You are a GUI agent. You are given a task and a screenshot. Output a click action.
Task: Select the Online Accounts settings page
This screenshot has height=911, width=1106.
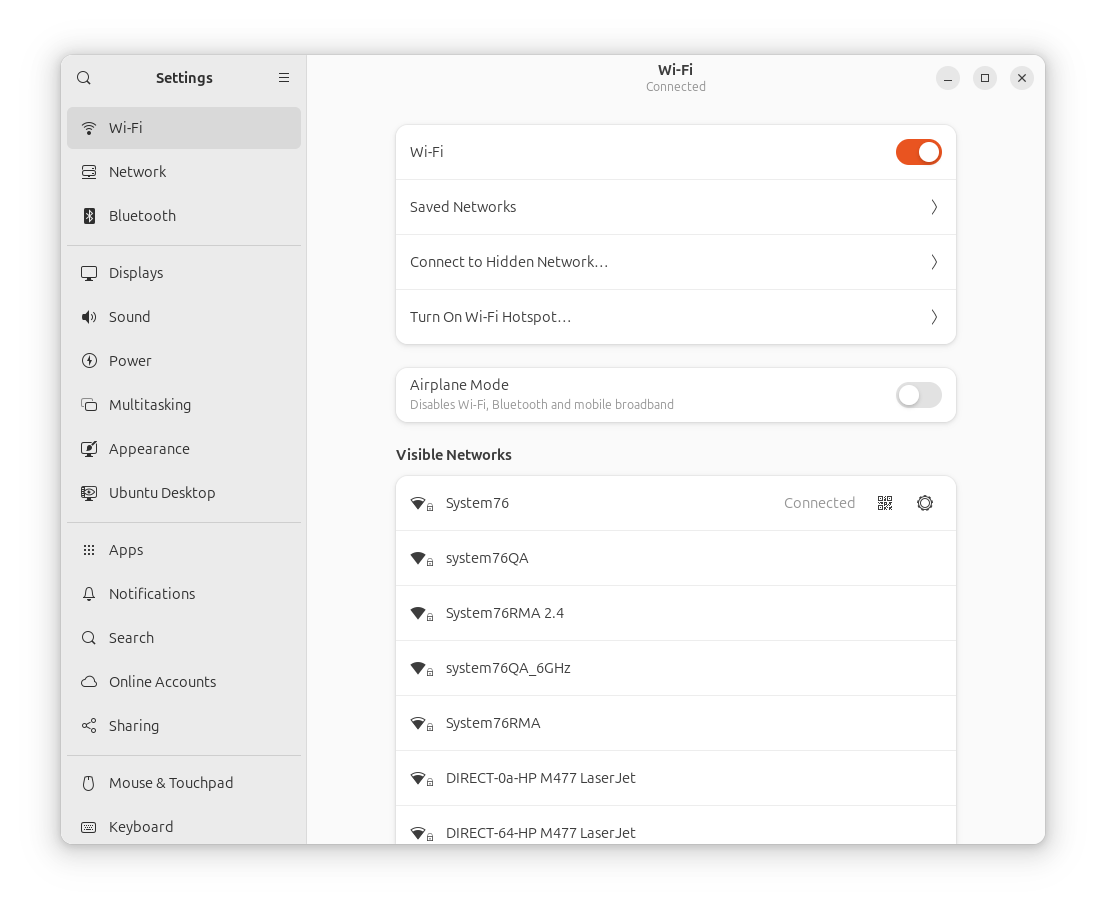(162, 682)
